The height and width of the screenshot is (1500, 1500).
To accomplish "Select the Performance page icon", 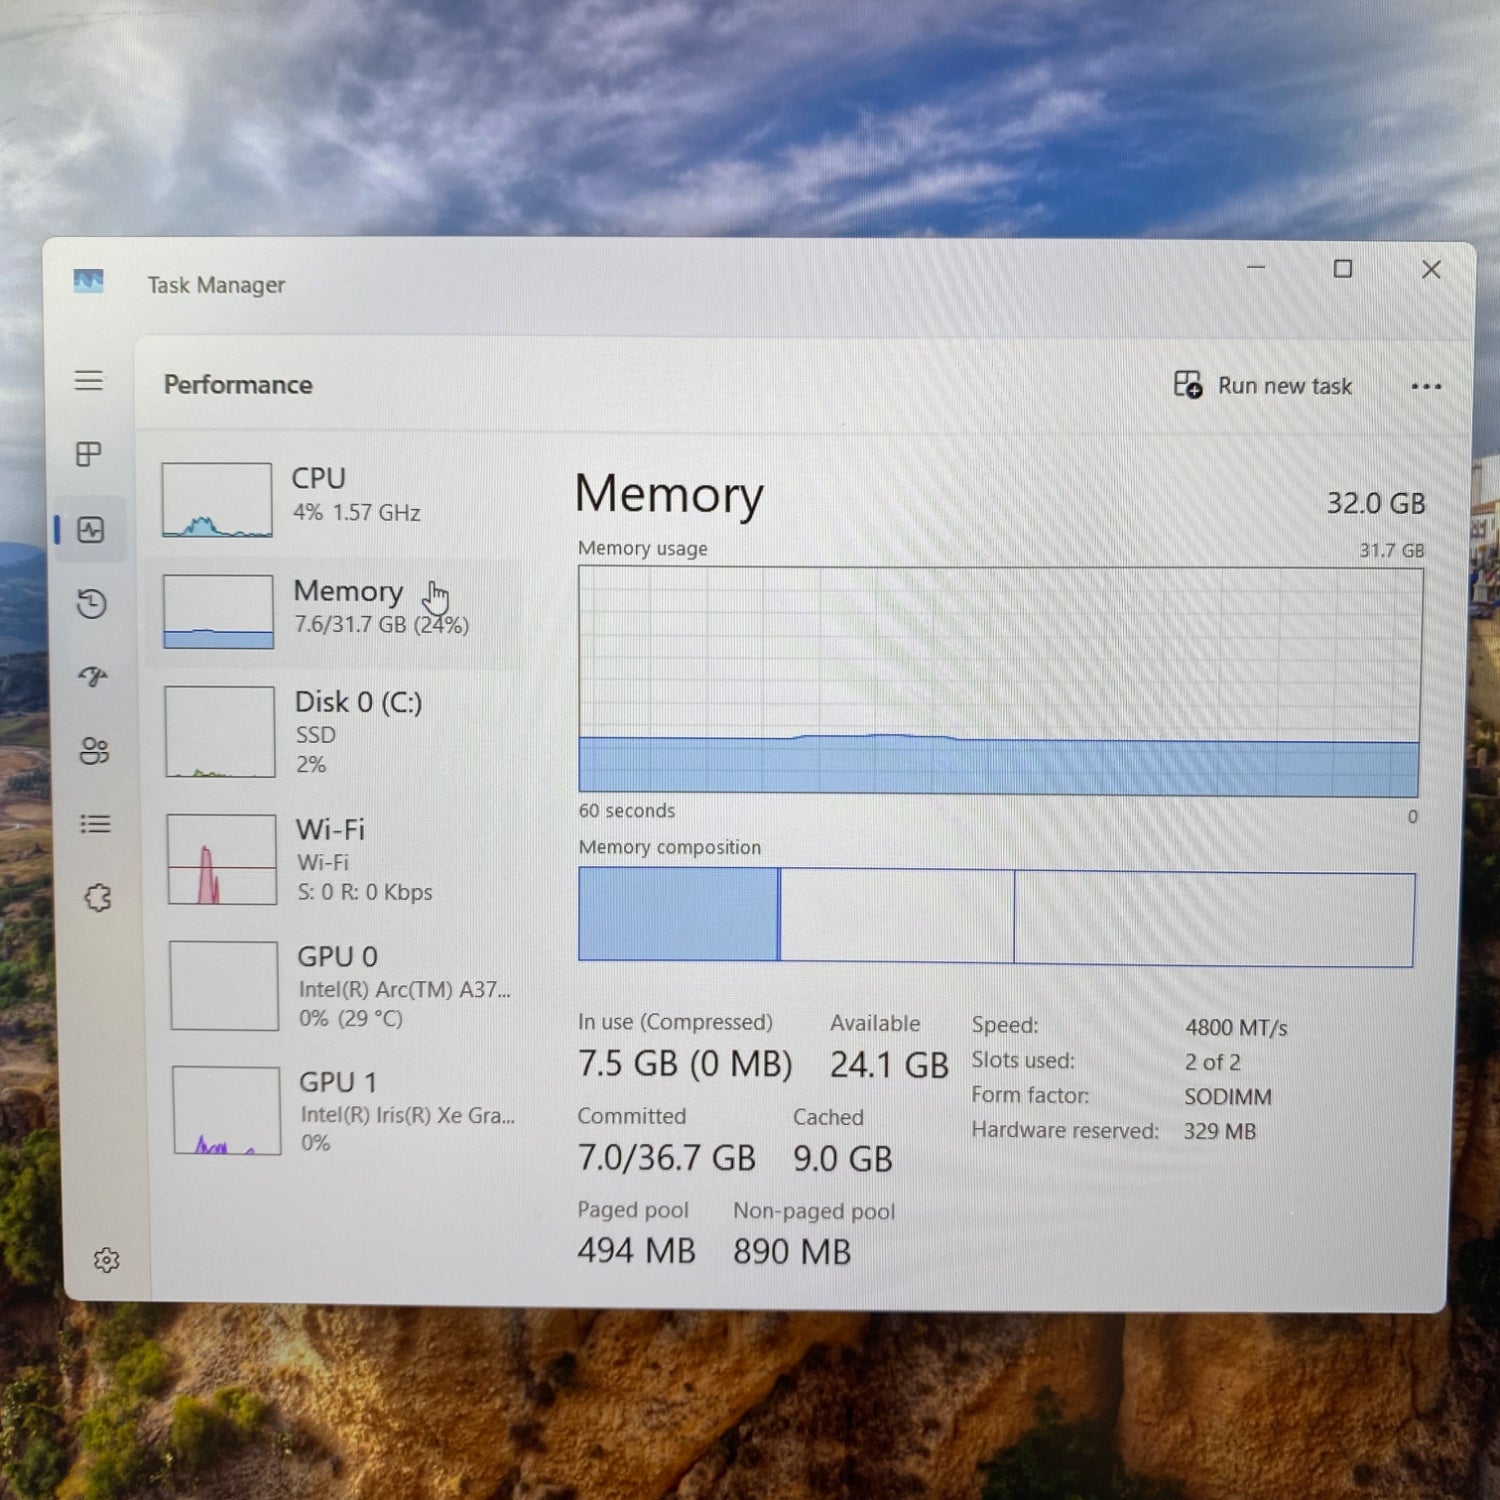I will point(91,529).
